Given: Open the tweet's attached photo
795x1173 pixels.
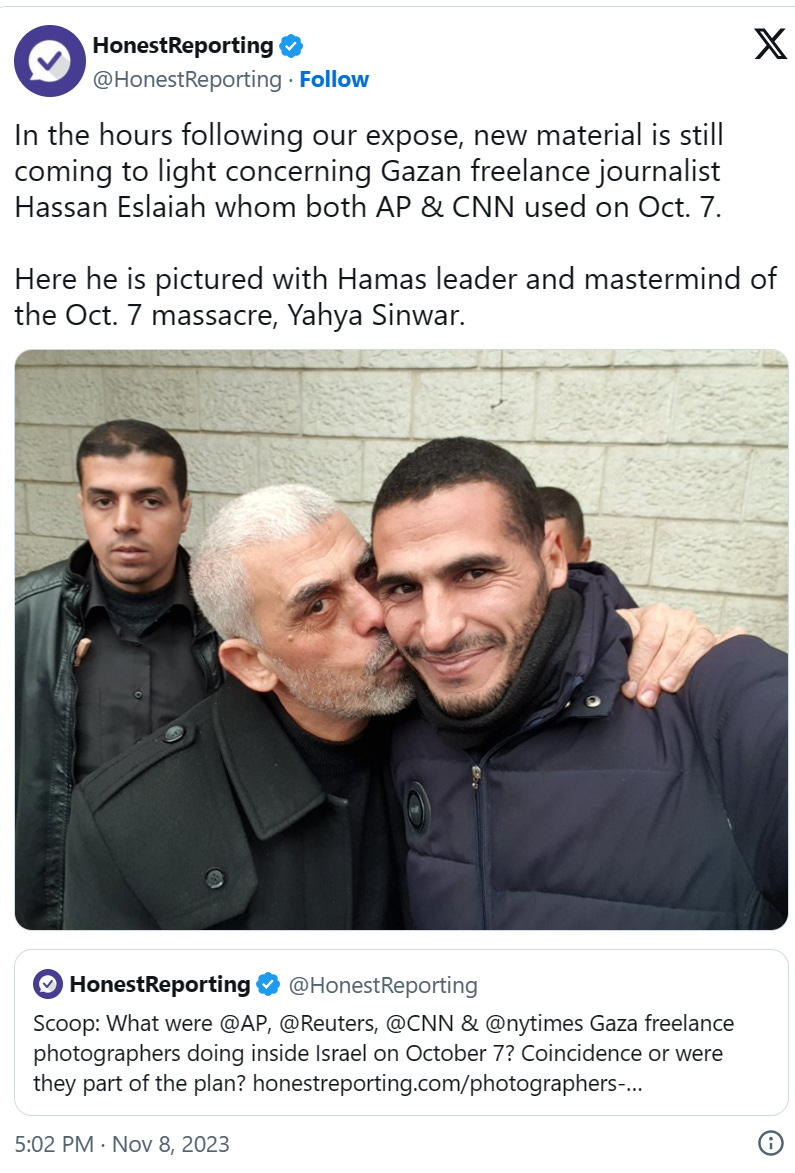Looking at the screenshot, I should [x=401, y=640].
